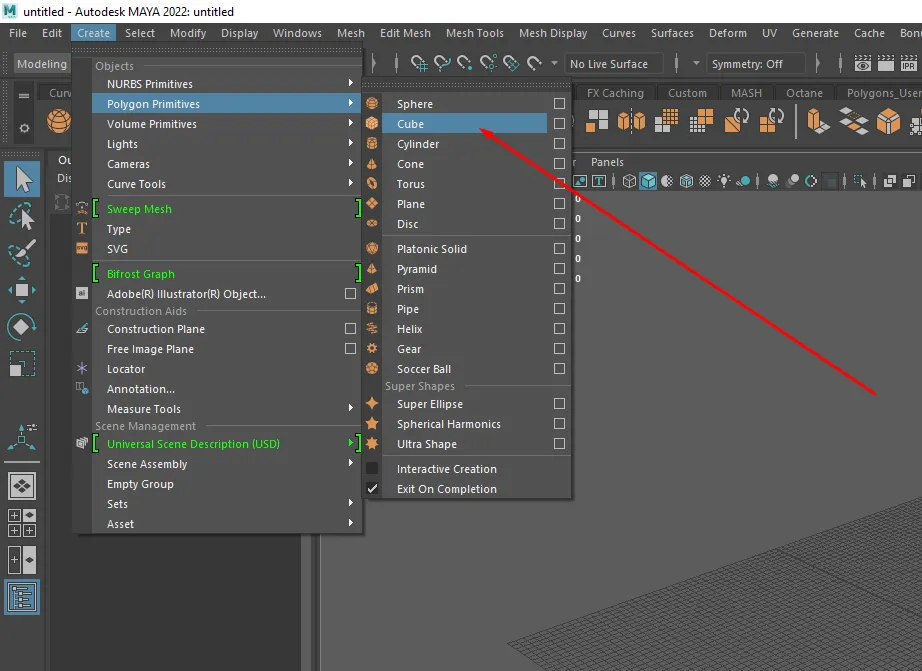This screenshot has height=671, width=922.
Task: Open the Symmetry: Off dropdown
Action: click(x=755, y=64)
